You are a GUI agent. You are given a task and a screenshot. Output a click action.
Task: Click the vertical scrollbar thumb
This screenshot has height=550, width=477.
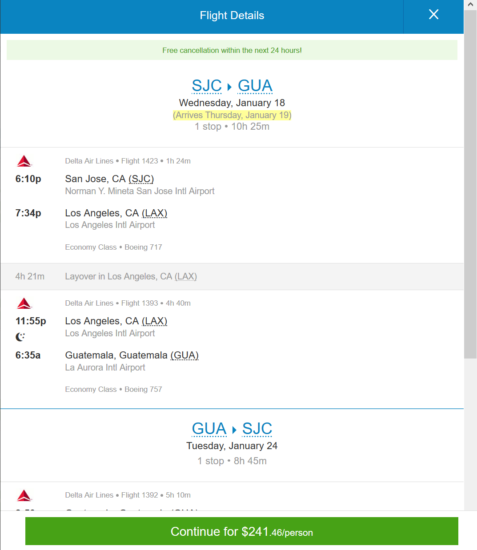470,184
